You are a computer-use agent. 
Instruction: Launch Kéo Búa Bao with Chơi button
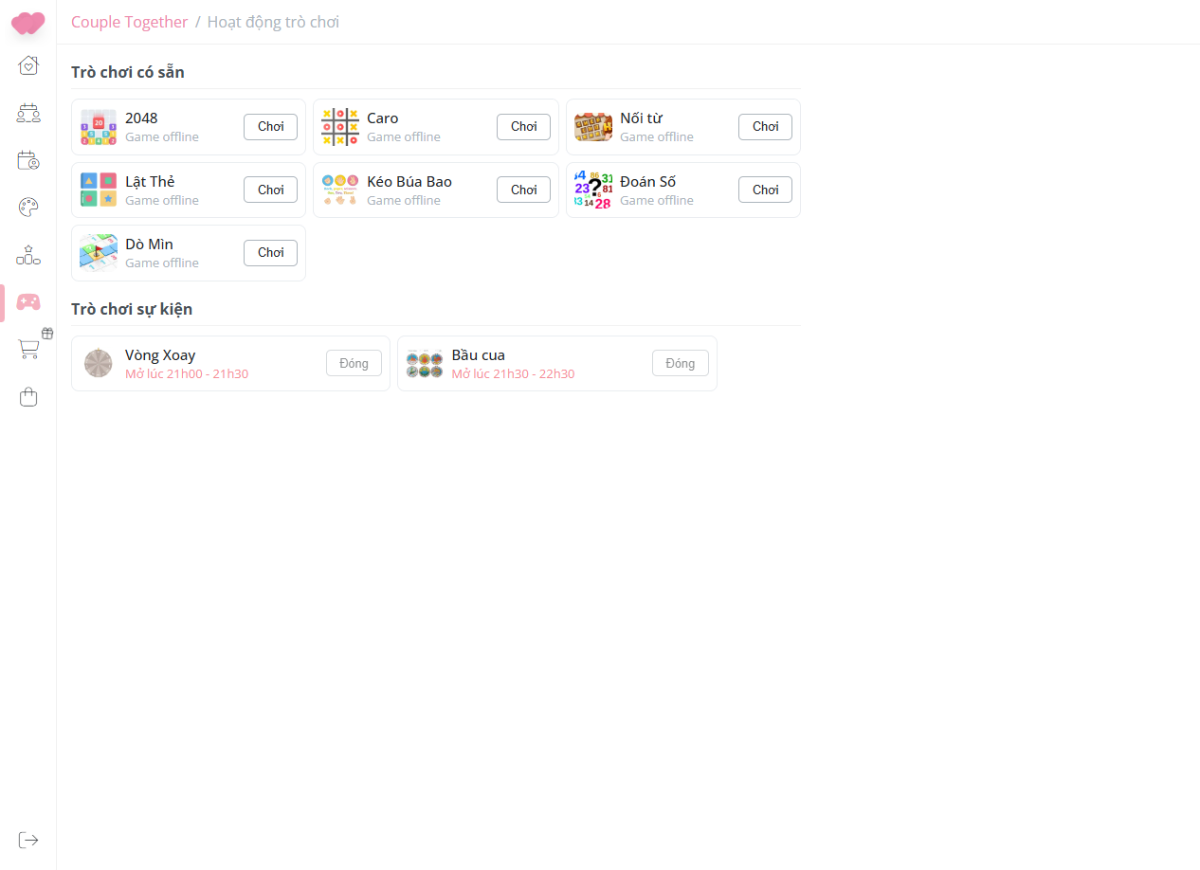[523, 190]
